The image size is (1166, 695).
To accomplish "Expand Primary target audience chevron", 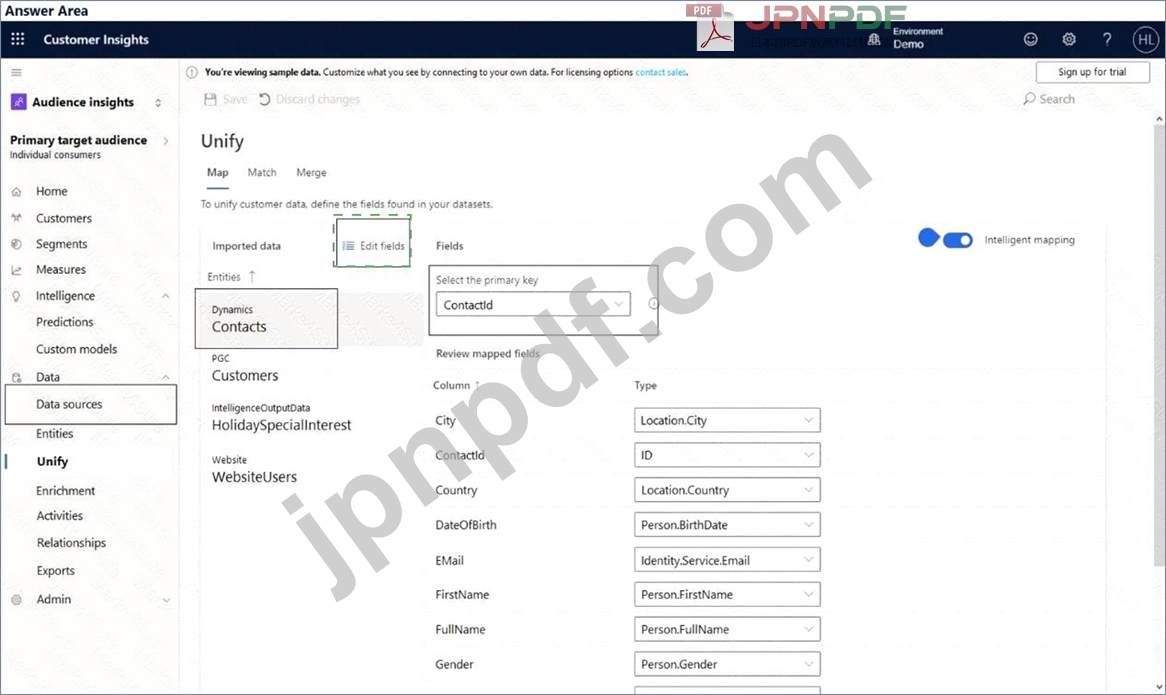I will tap(165, 140).
